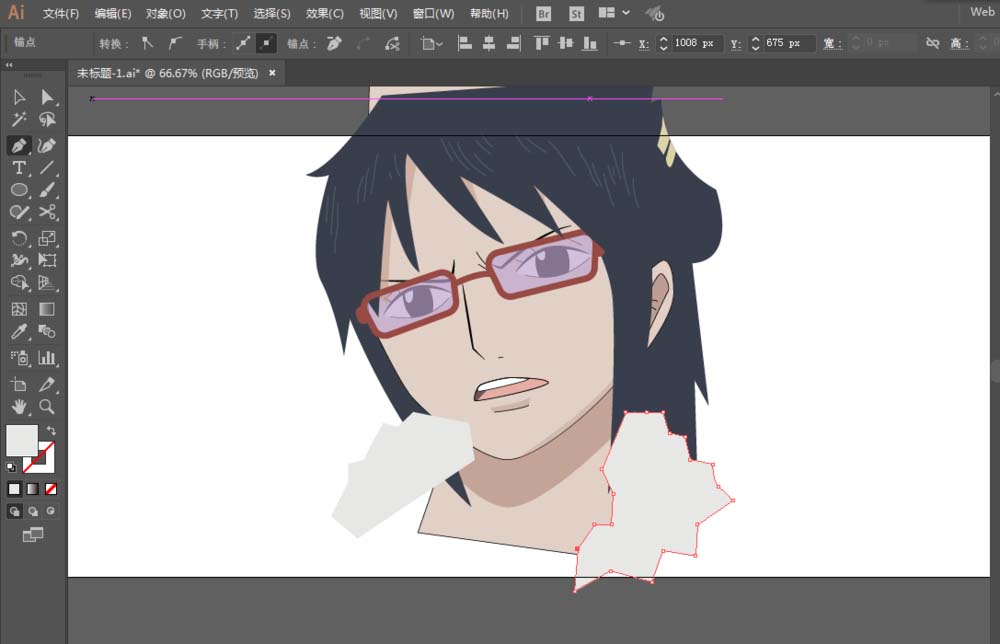
Task: Select the Rotate tool
Action: pyautogui.click(x=19, y=238)
